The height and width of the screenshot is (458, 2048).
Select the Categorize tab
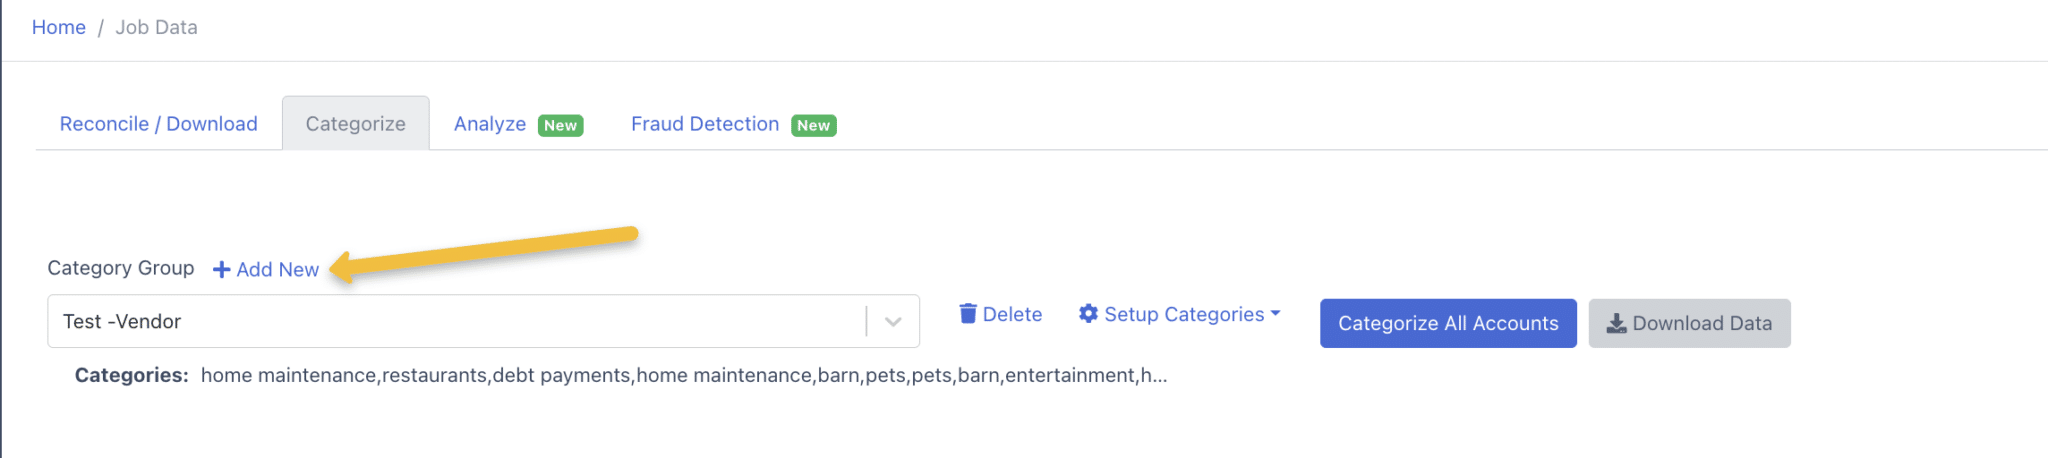pos(356,124)
